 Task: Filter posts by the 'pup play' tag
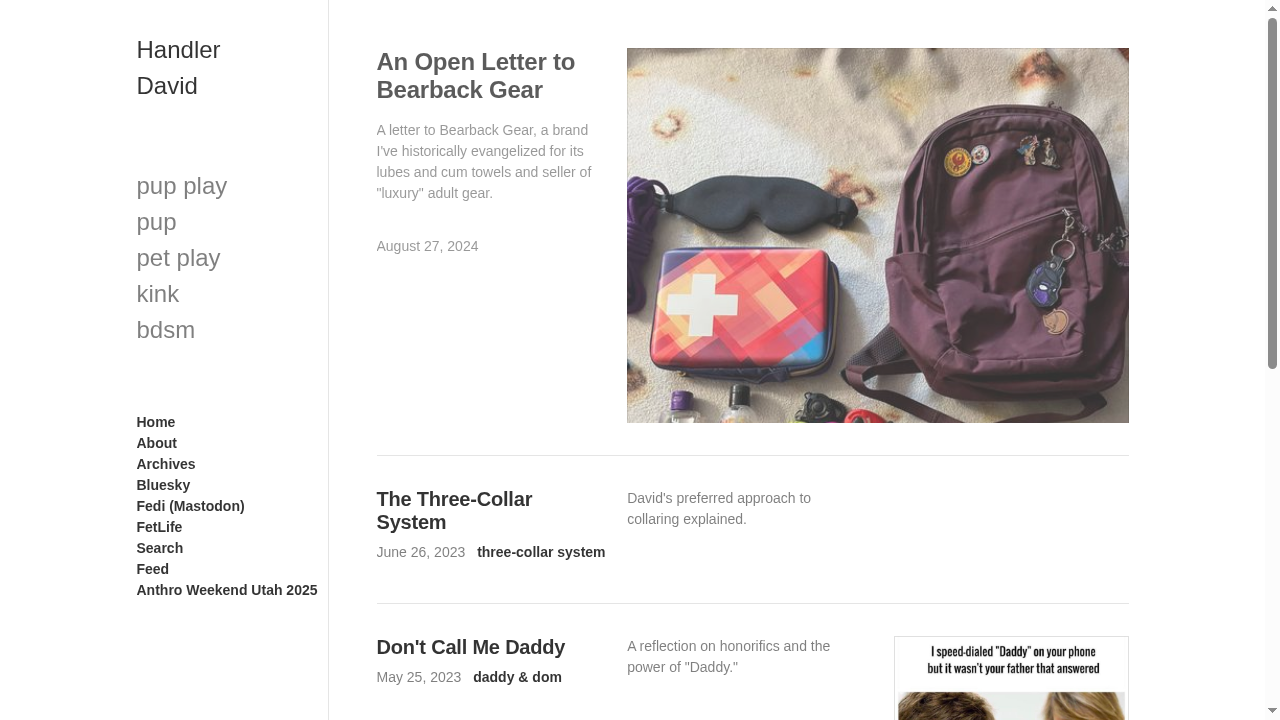(181, 186)
